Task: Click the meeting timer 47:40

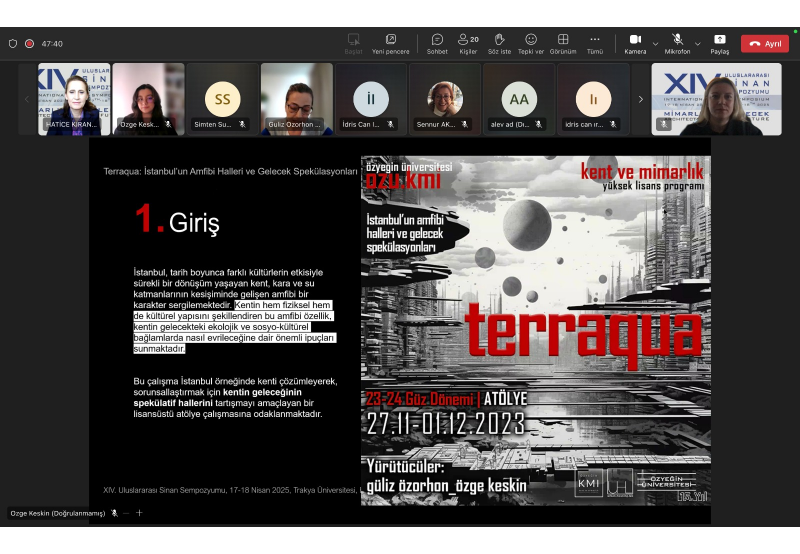Action: tap(52, 44)
